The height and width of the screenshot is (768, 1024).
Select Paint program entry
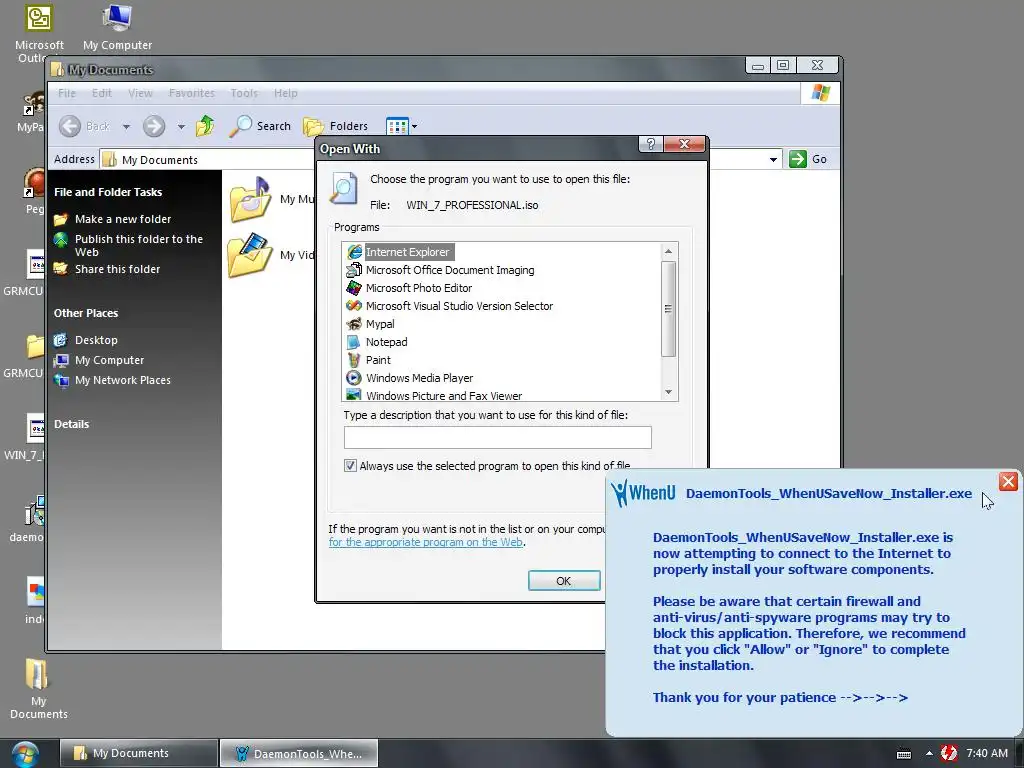coord(369,360)
